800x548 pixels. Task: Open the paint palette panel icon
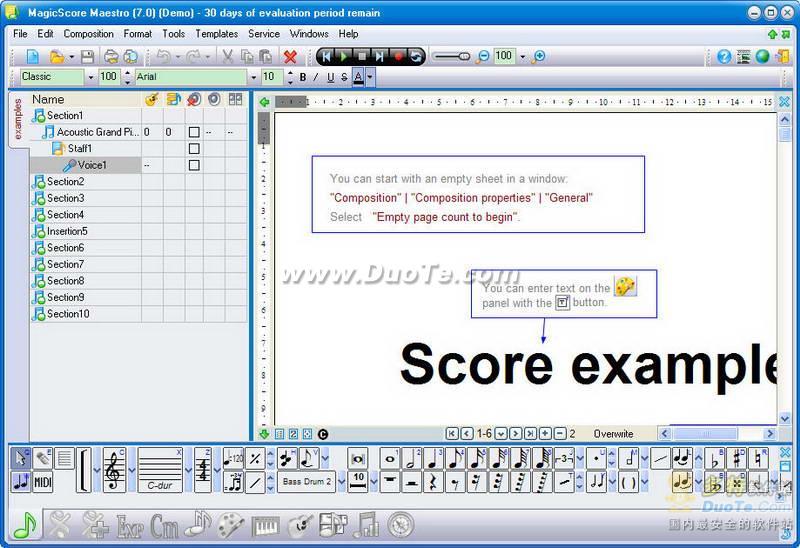[231, 526]
